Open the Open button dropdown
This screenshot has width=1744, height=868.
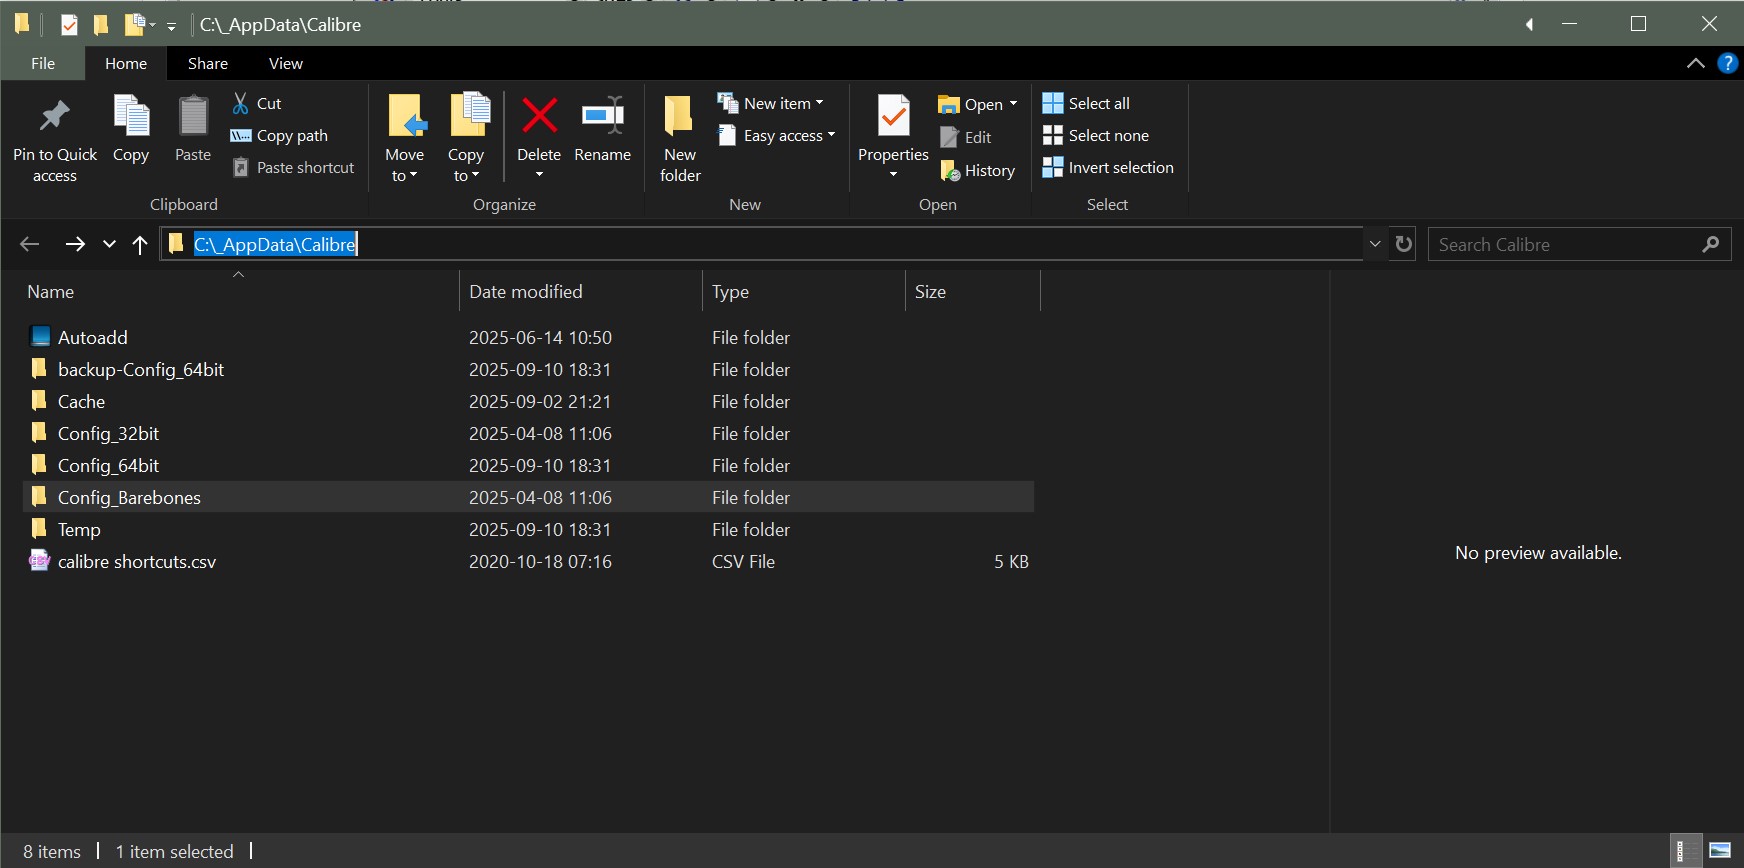tap(1013, 104)
